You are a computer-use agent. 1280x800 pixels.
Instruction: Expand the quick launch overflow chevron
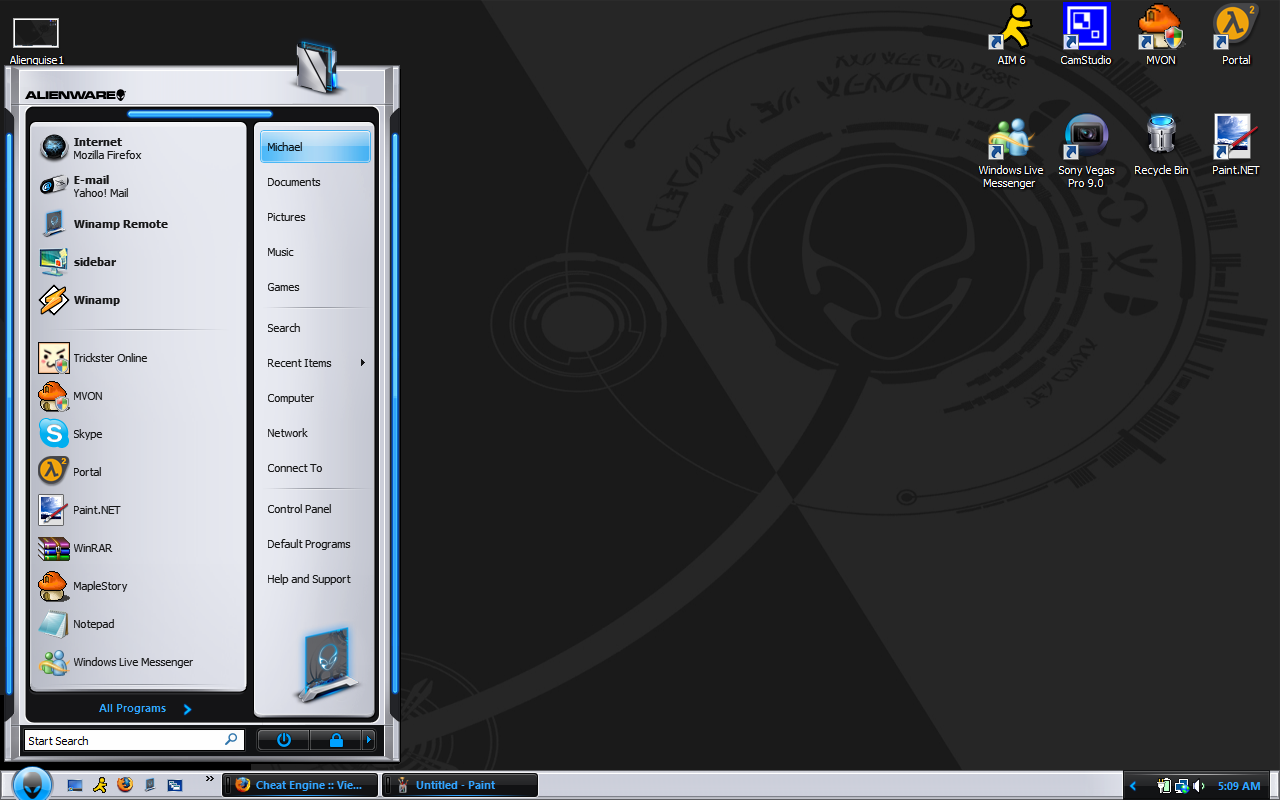209,780
